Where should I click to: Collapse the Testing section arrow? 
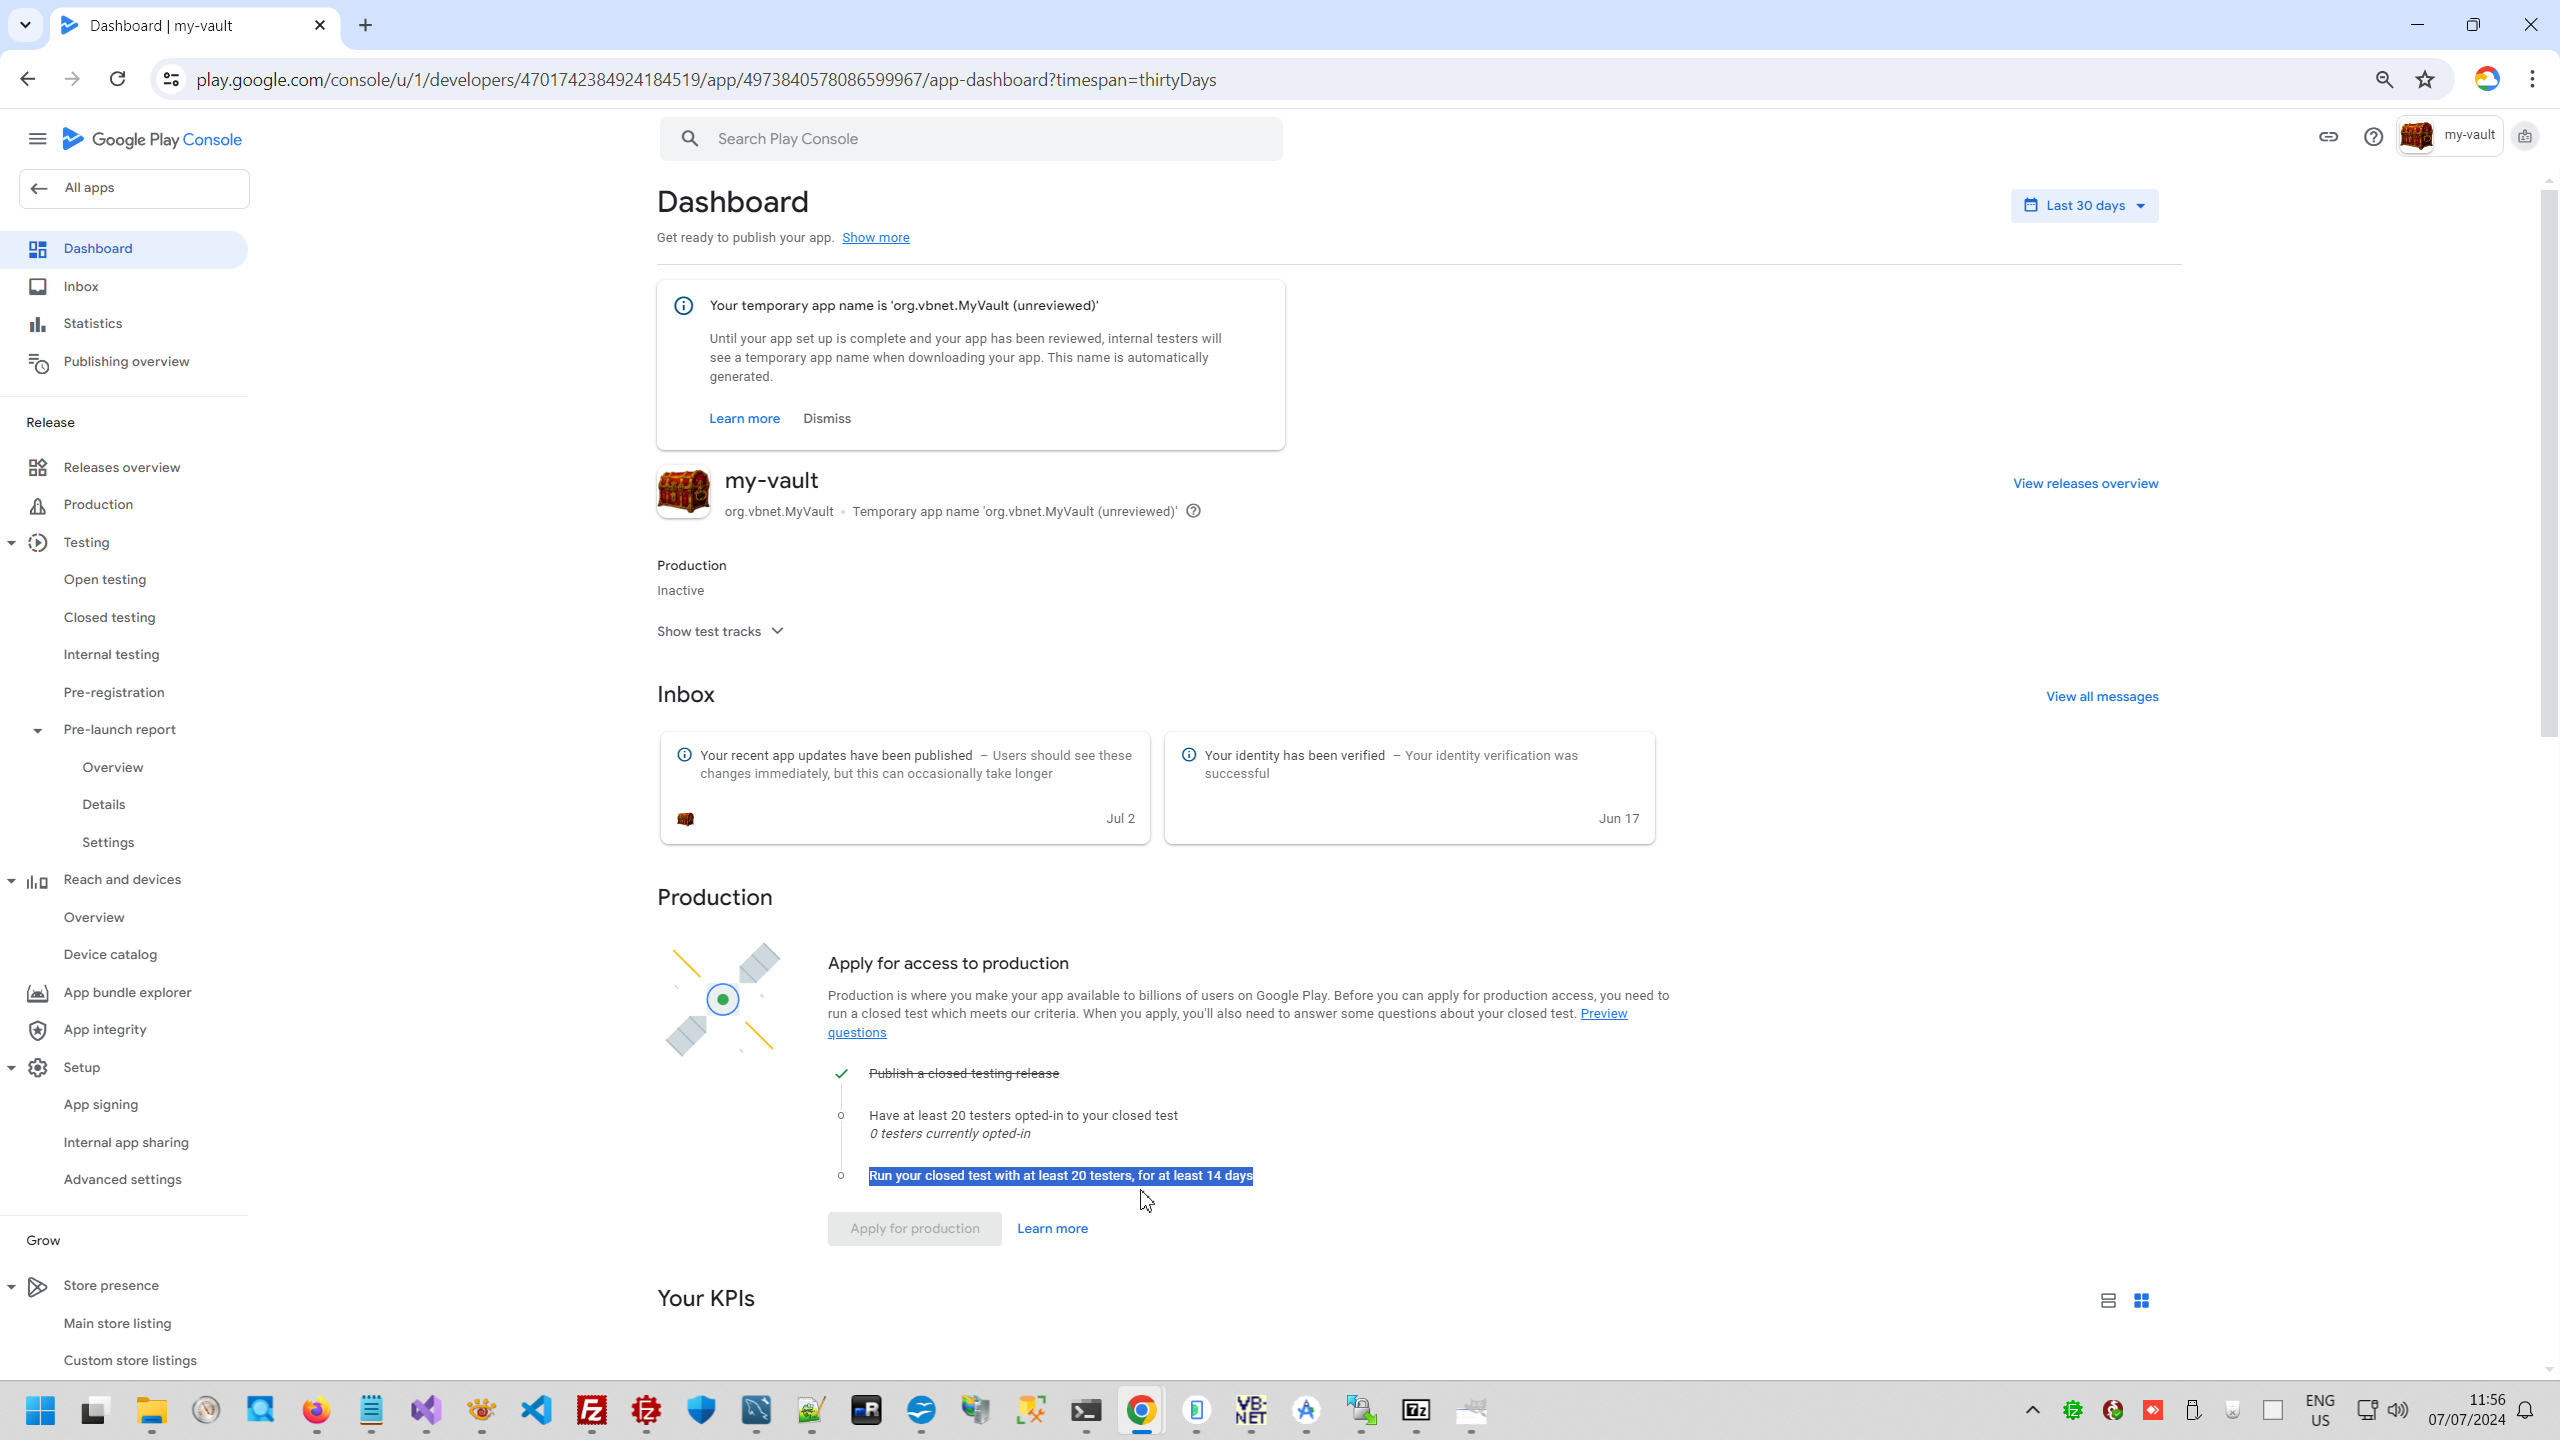coord(12,543)
